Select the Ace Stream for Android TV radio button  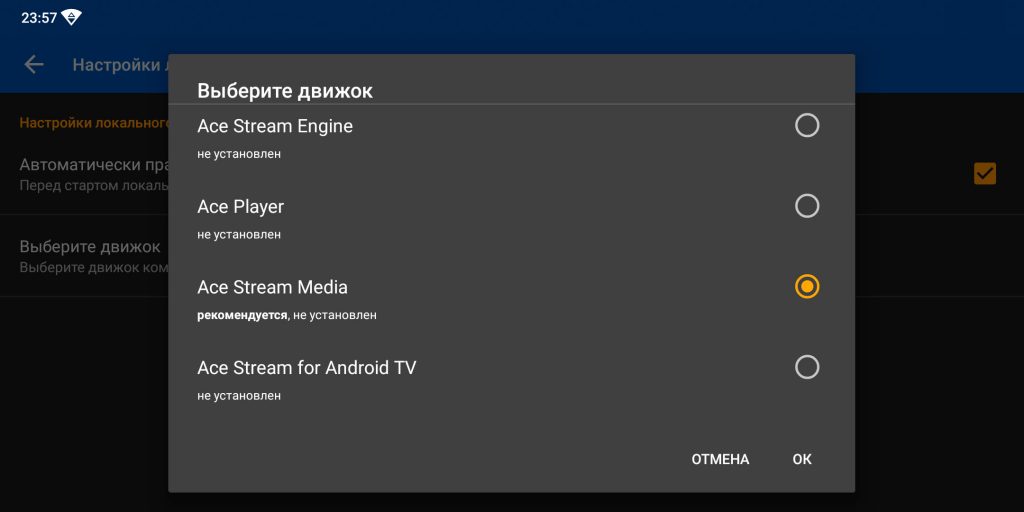(807, 367)
